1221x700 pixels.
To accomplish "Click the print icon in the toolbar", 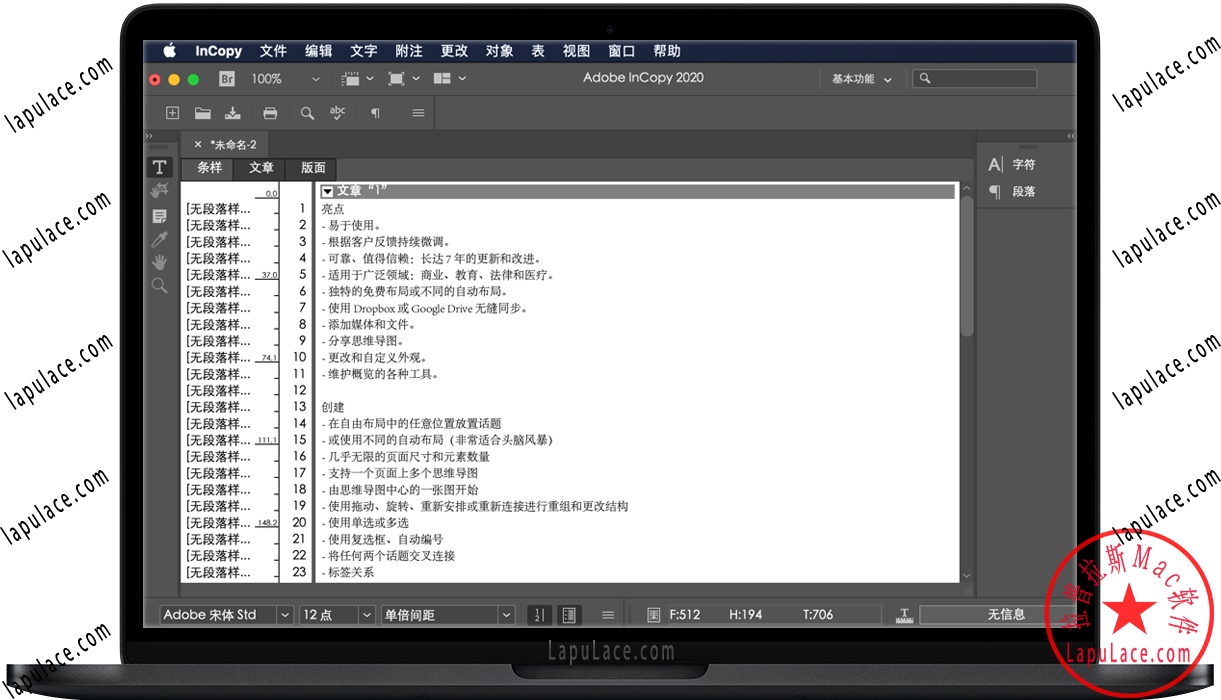I will coord(270,113).
